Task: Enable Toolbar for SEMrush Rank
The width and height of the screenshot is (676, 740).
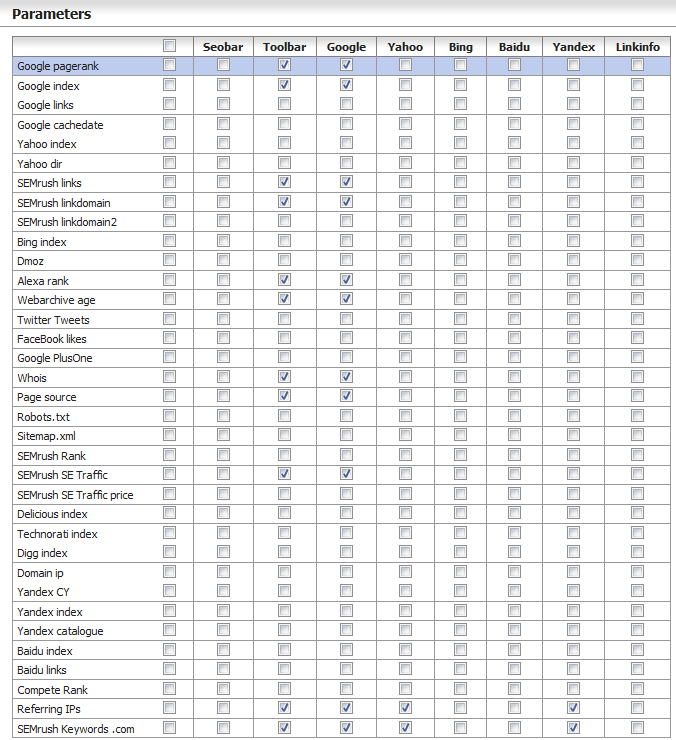Action: click(284, 454)
